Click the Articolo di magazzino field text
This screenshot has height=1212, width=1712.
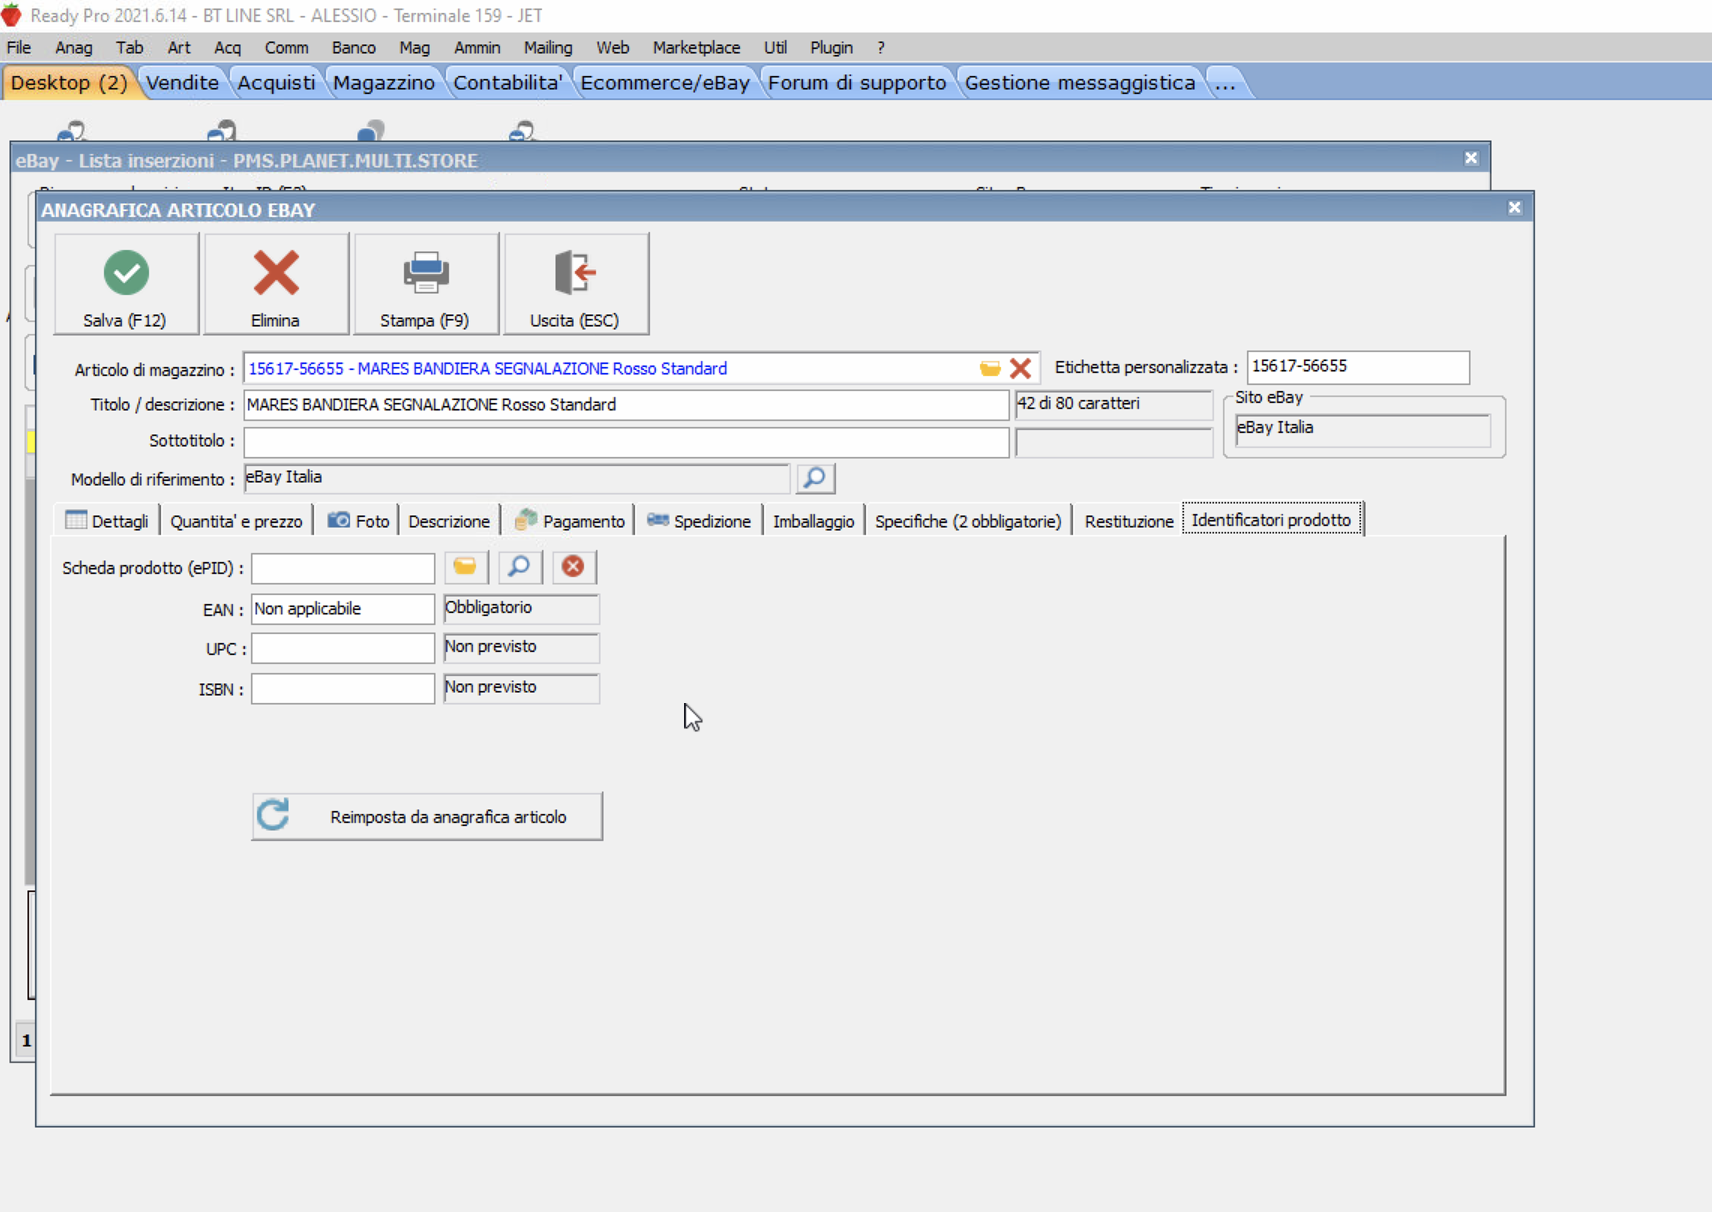click(x=488, y=368)
